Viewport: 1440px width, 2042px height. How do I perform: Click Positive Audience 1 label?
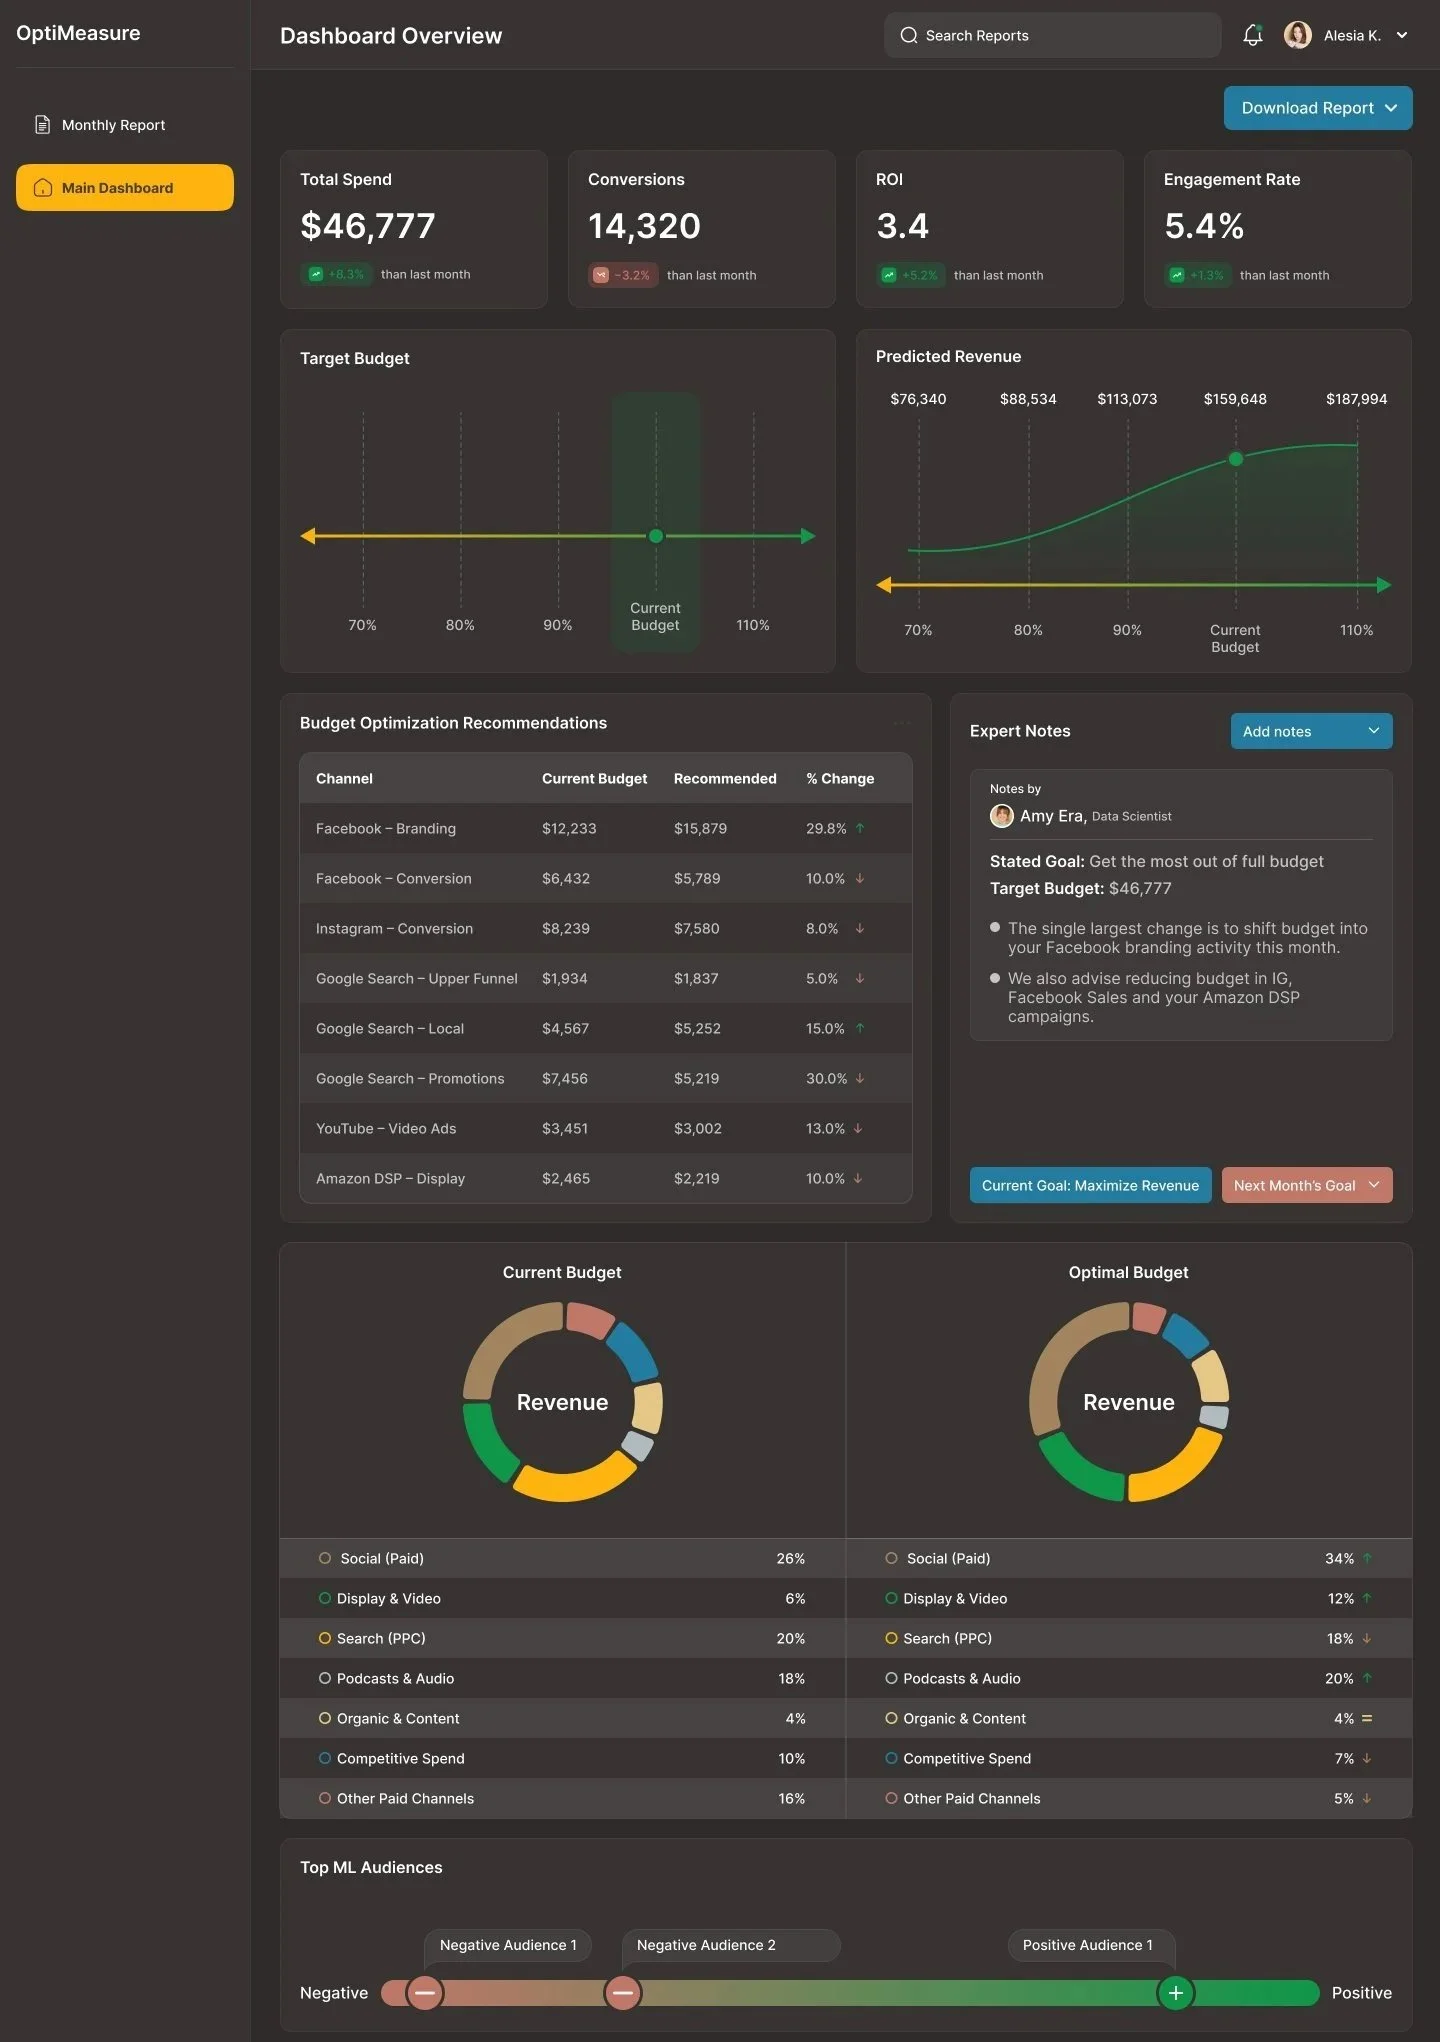click(1091, 1945)
